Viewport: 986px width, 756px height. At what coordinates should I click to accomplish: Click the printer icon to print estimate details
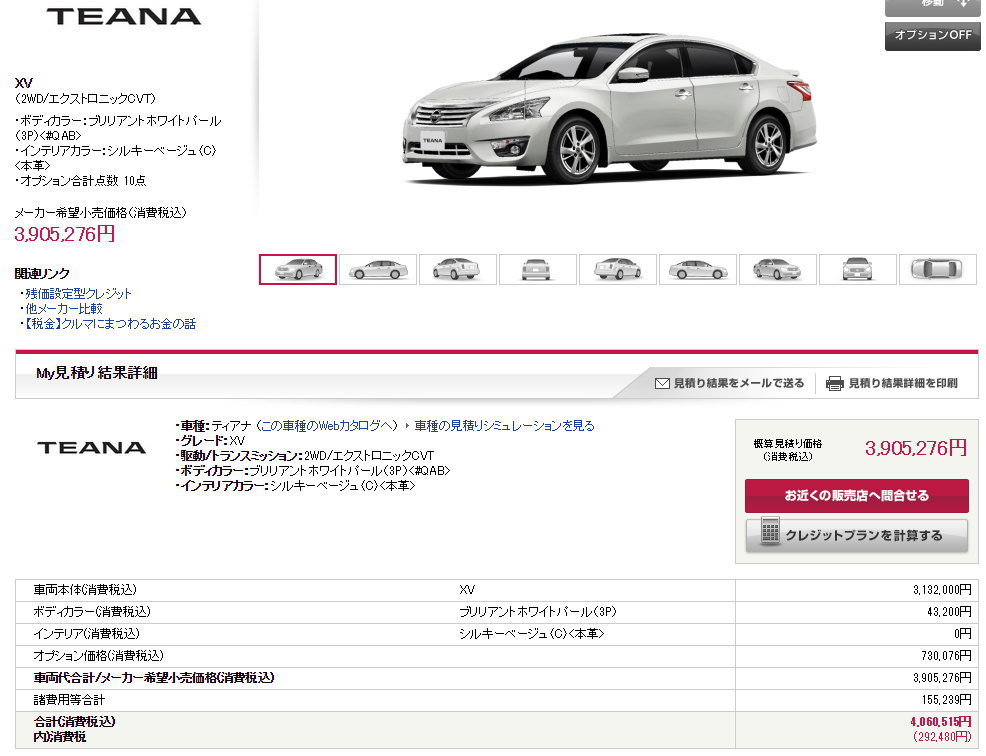(x=834, y=383)
